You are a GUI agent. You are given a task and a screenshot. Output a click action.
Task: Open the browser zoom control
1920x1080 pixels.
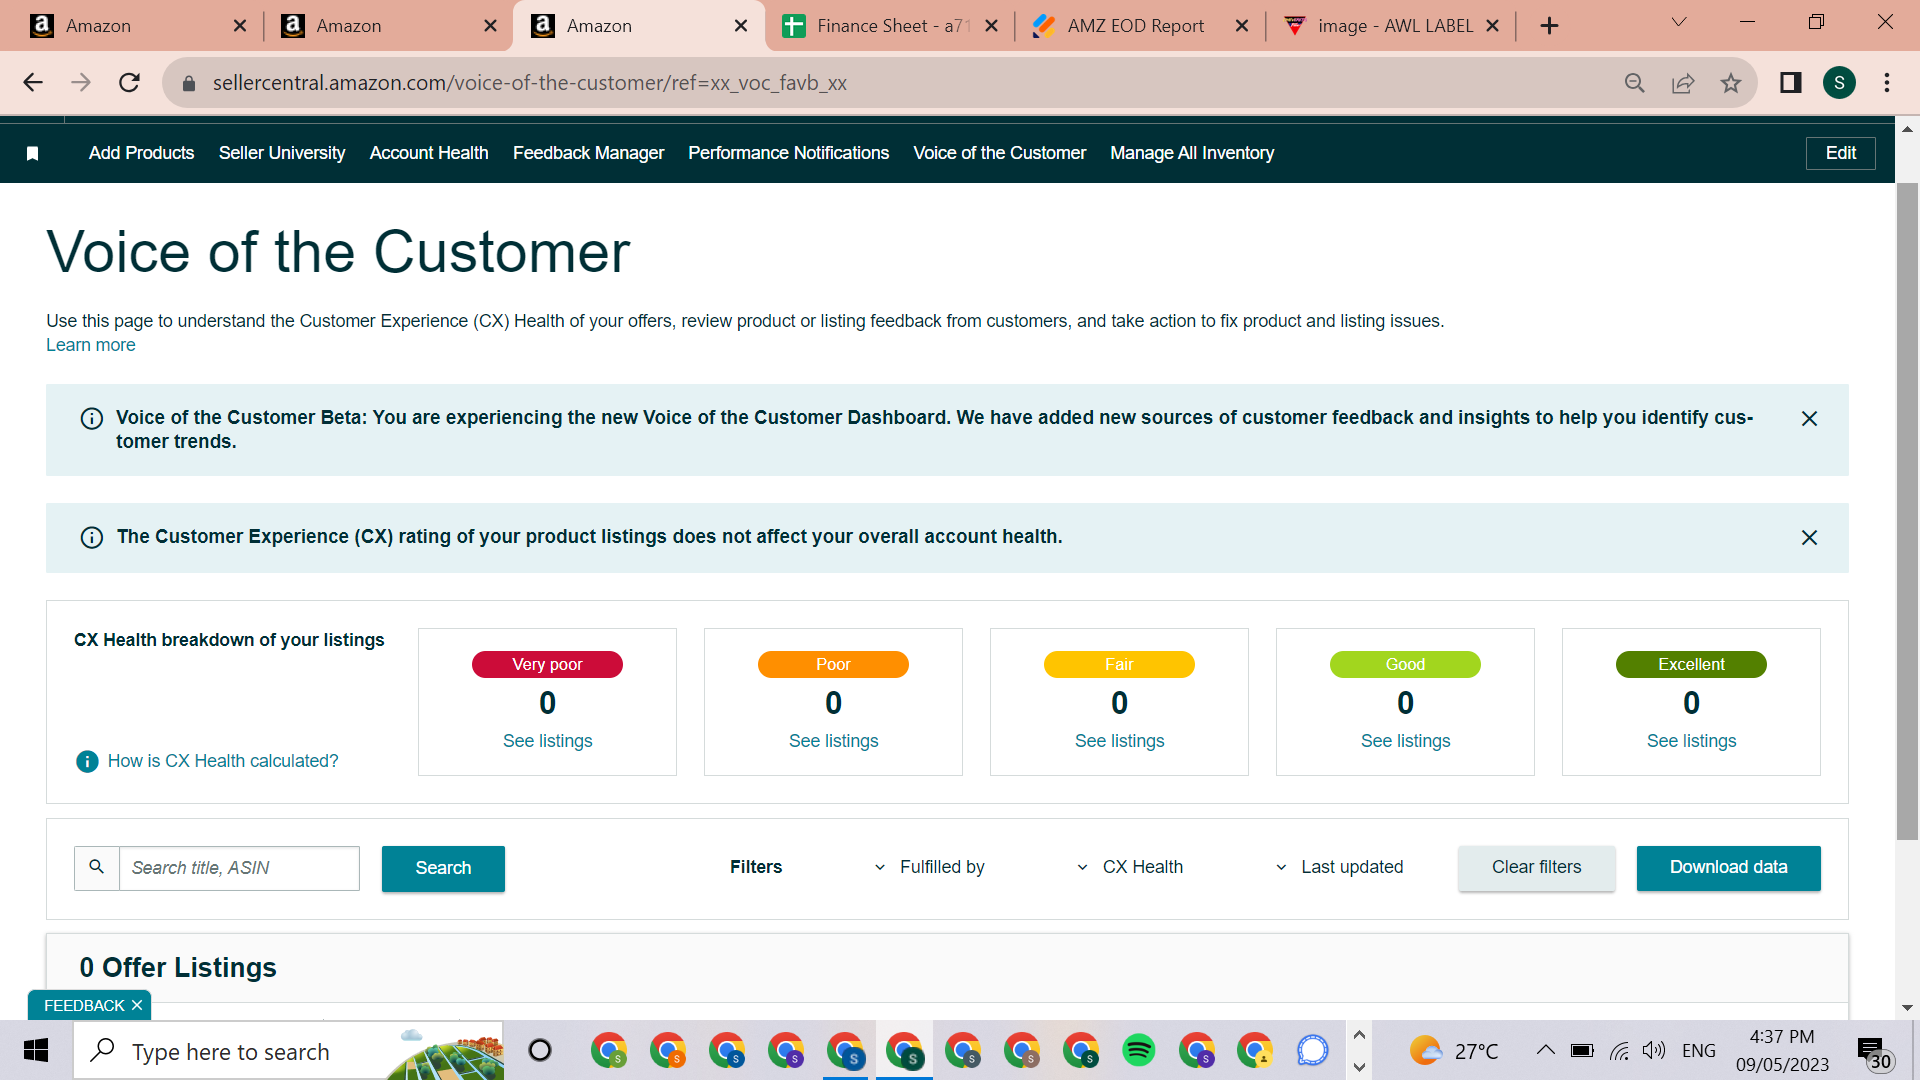1635,83
